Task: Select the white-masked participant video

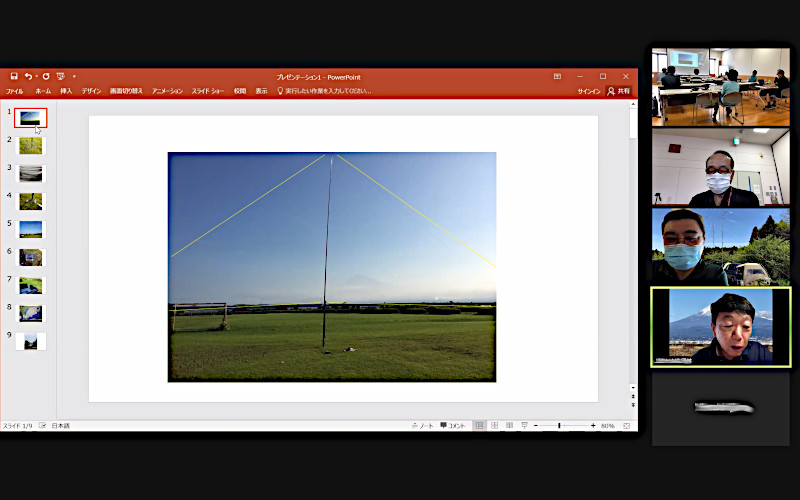Action: point(720,167)
